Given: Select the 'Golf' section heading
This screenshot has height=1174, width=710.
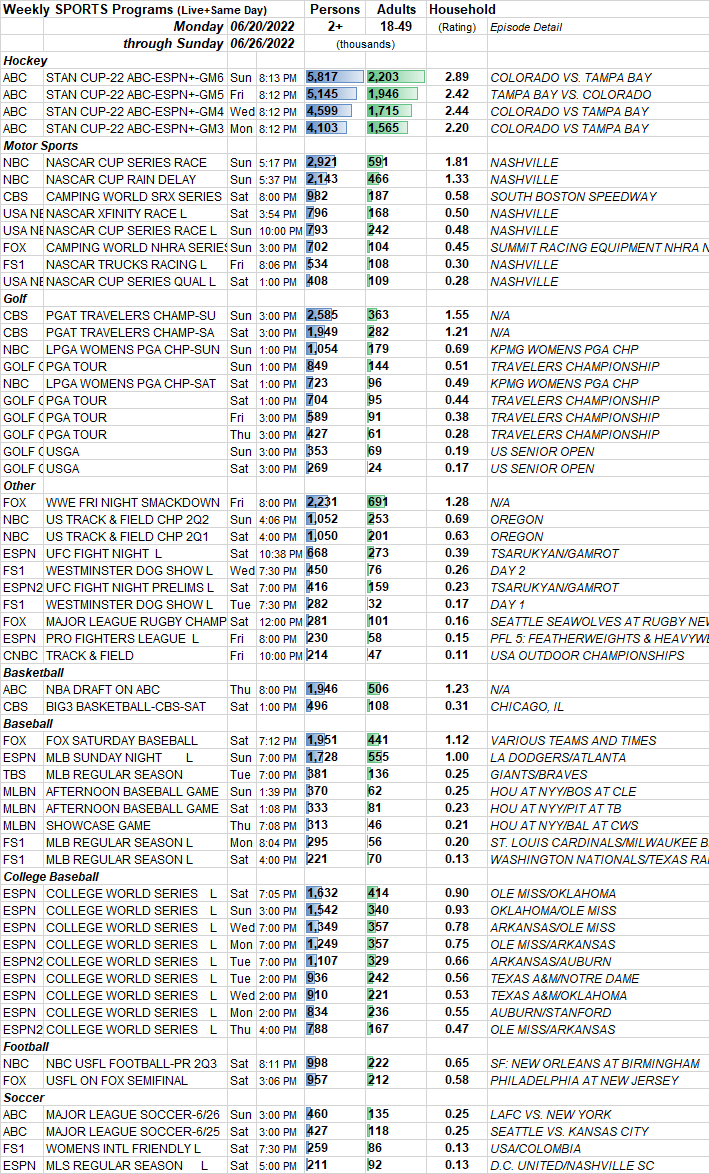Looking at the screenshot, I should click(15, 298).
